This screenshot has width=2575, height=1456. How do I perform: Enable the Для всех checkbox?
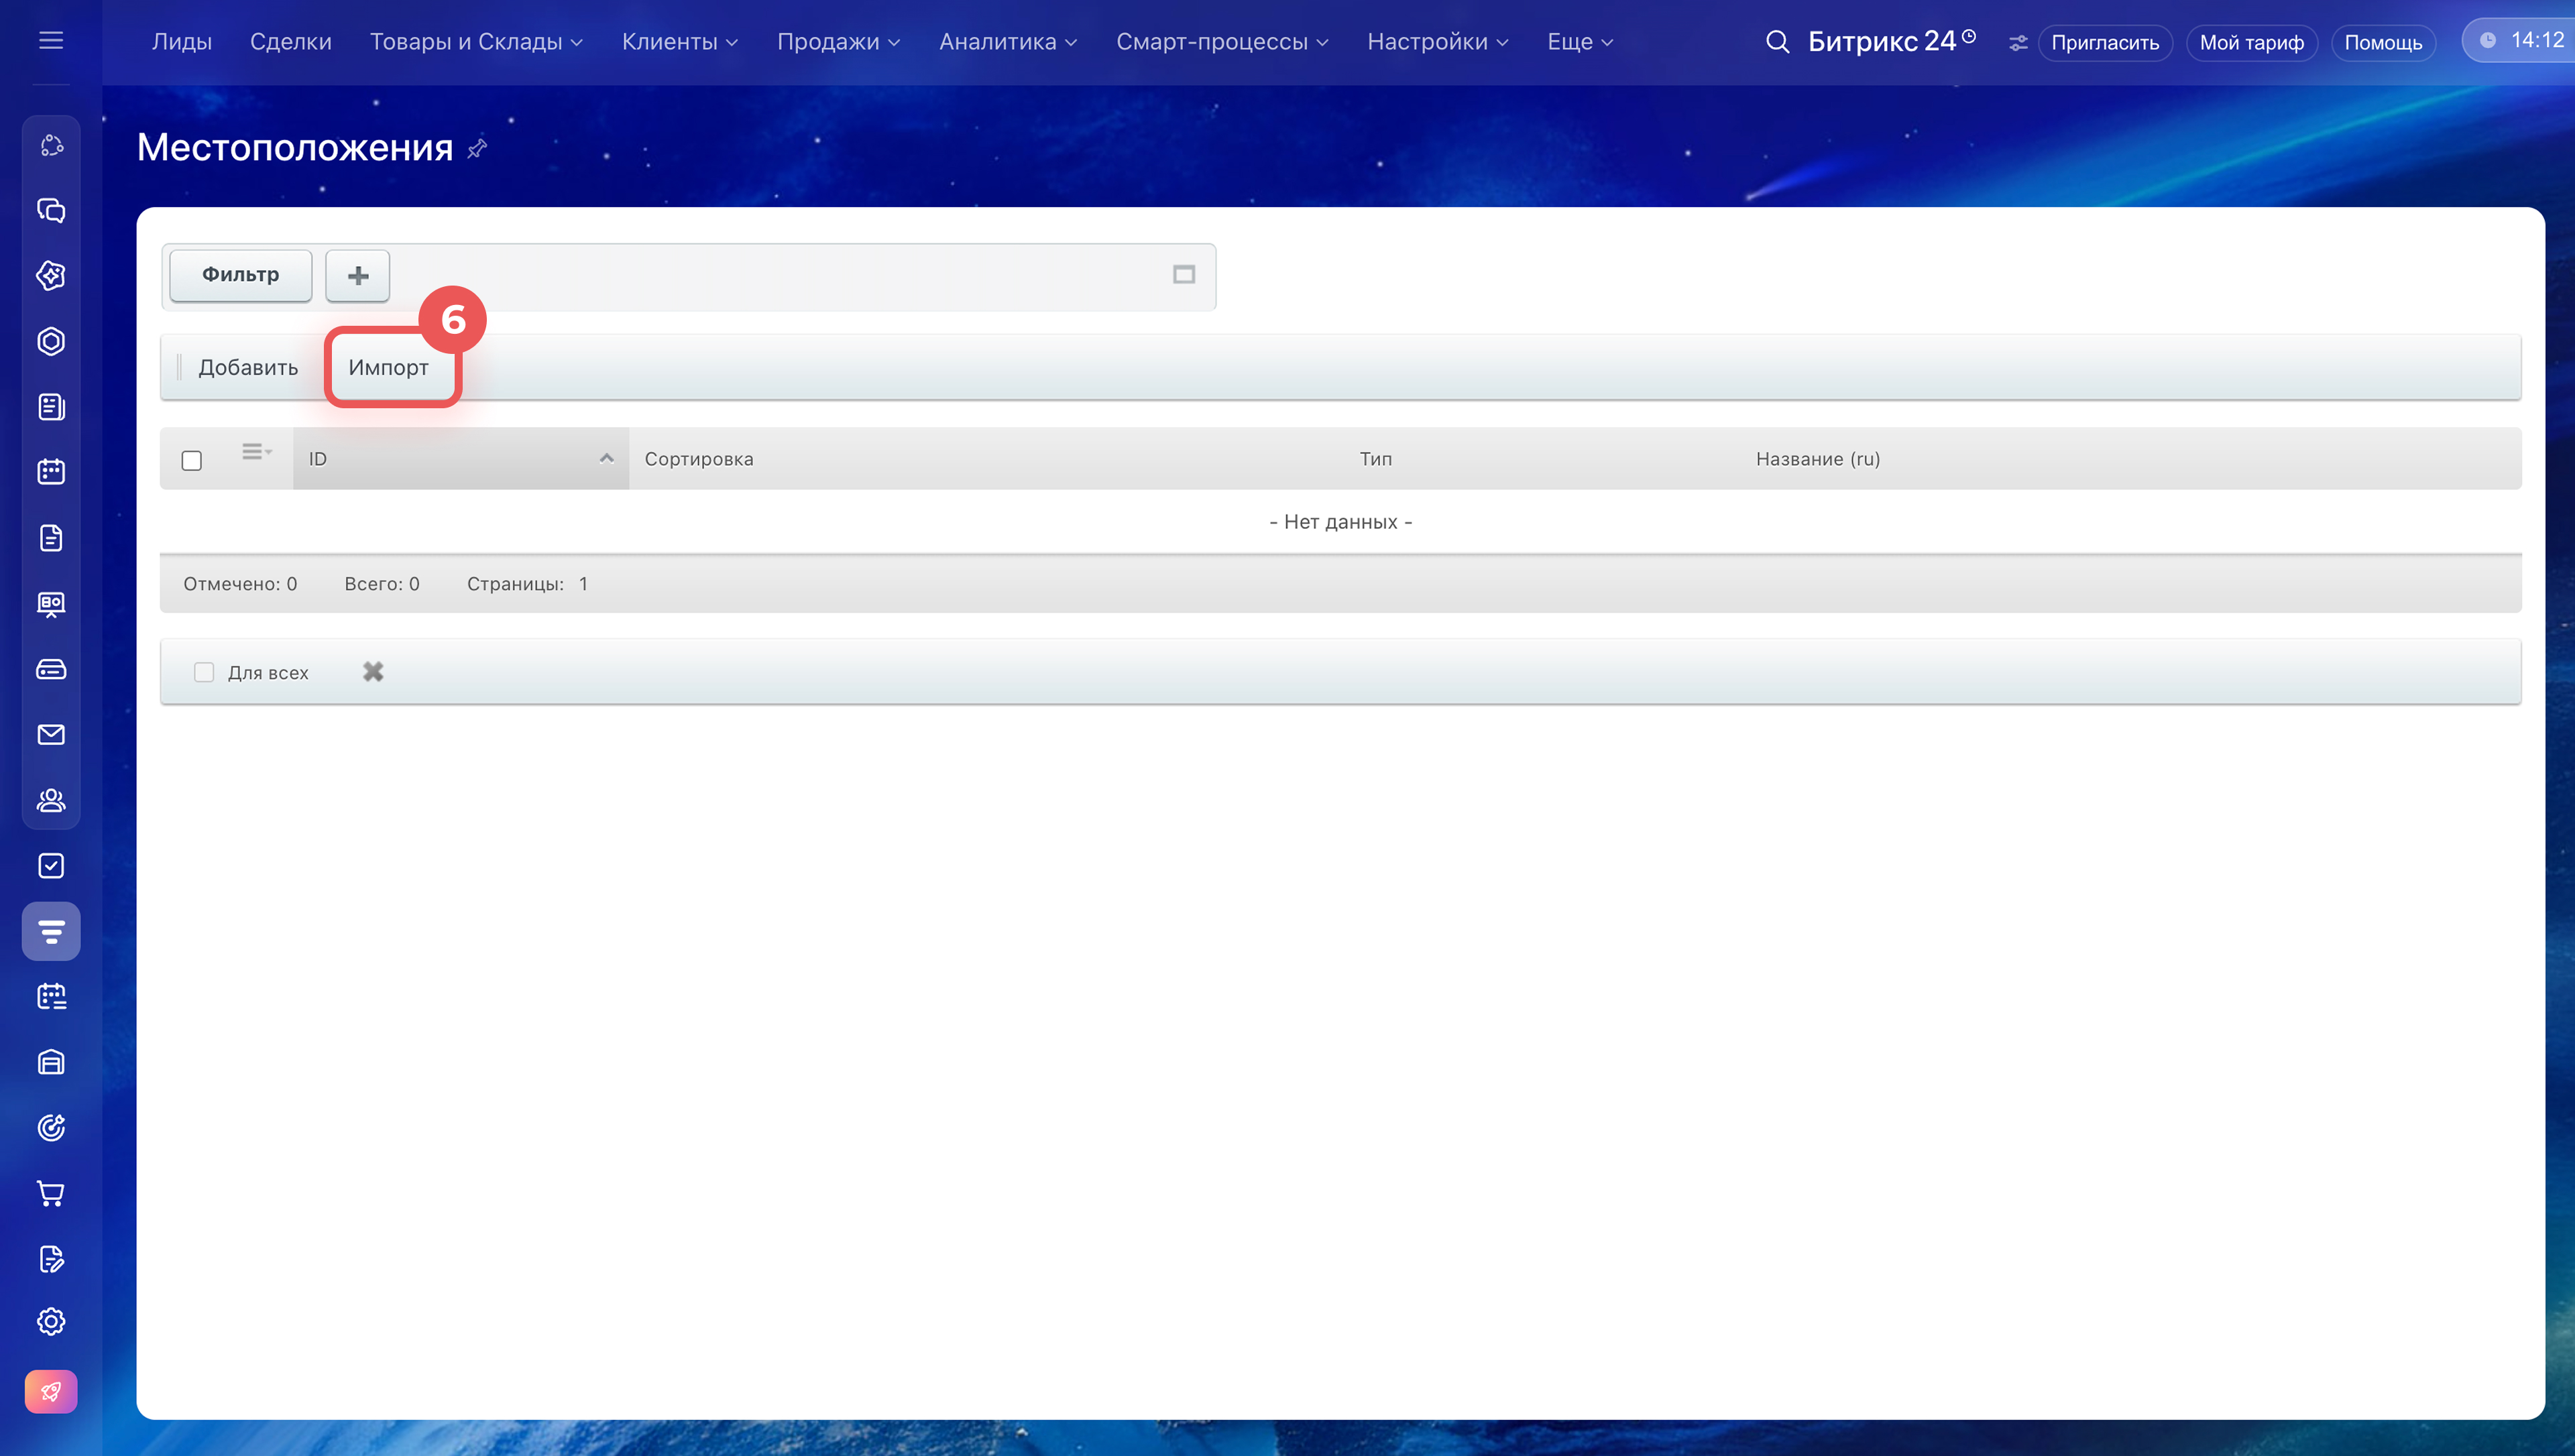[x=204, y=672]
